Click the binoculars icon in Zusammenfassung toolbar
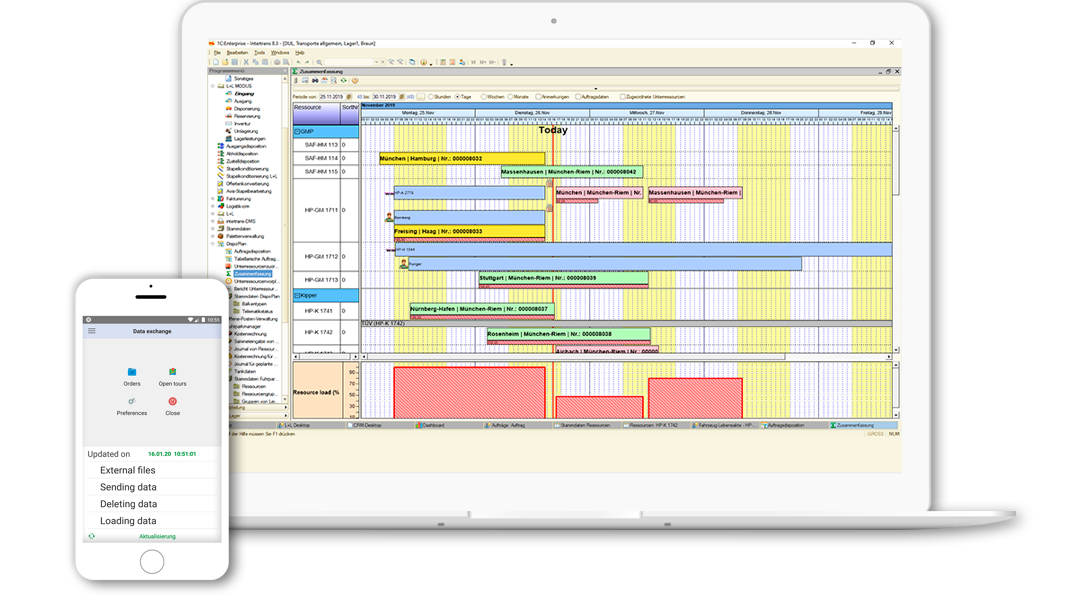 (315, 81)
